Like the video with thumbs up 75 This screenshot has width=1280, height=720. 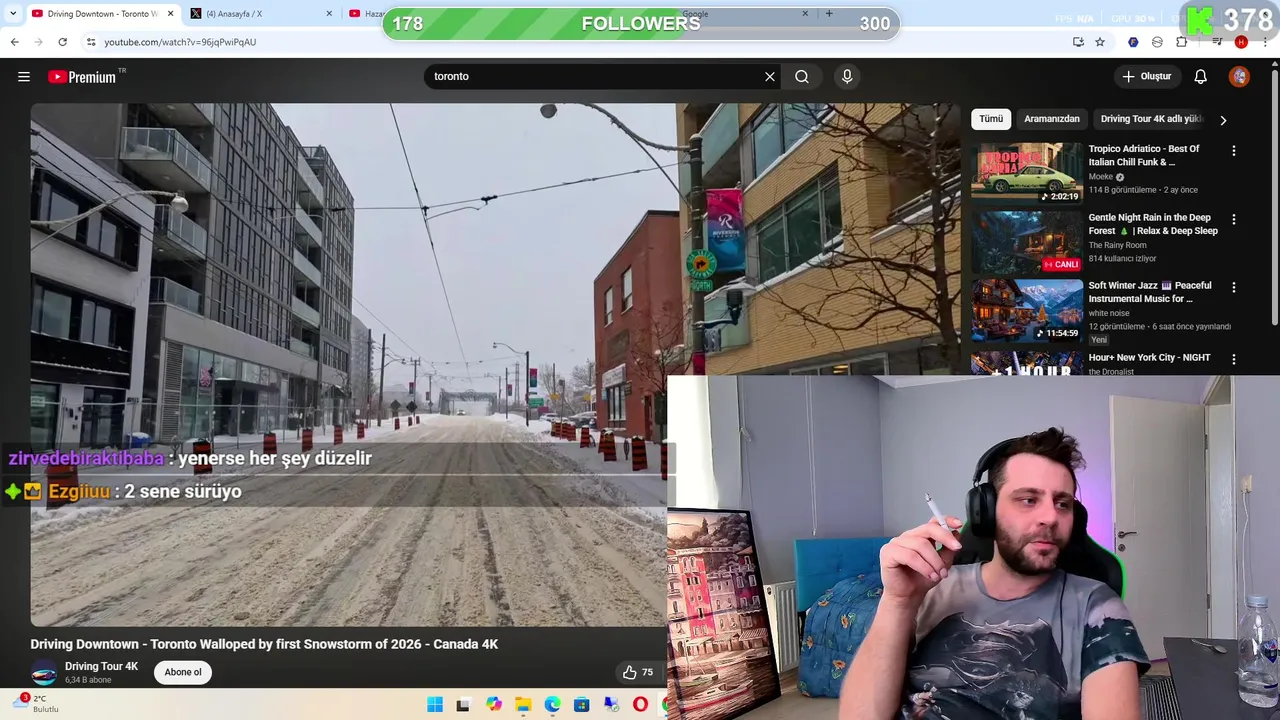click(x=638, y=672)
